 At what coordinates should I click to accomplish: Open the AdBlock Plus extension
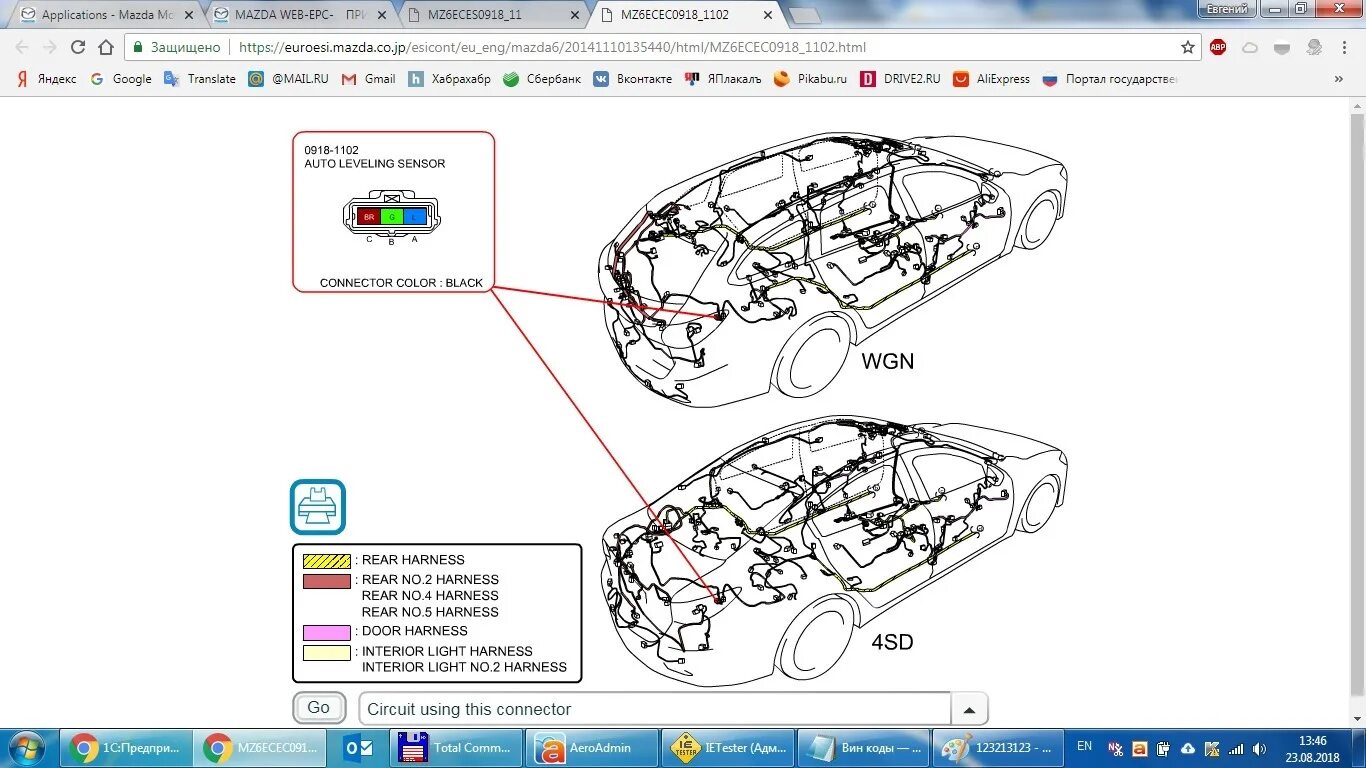[x=1218, y=47]
